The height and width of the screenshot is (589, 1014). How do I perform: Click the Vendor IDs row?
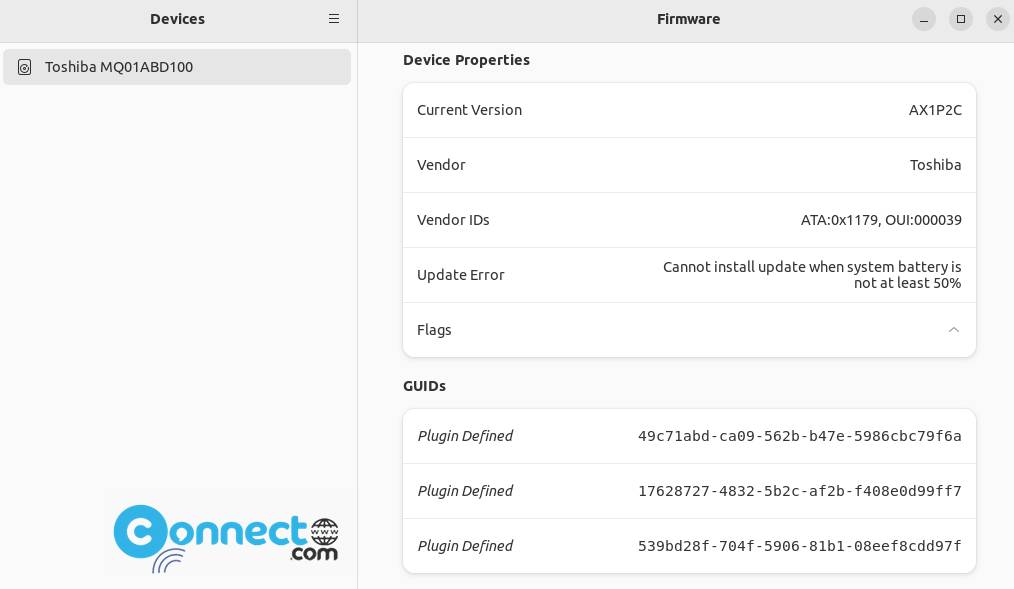point(689,220)
